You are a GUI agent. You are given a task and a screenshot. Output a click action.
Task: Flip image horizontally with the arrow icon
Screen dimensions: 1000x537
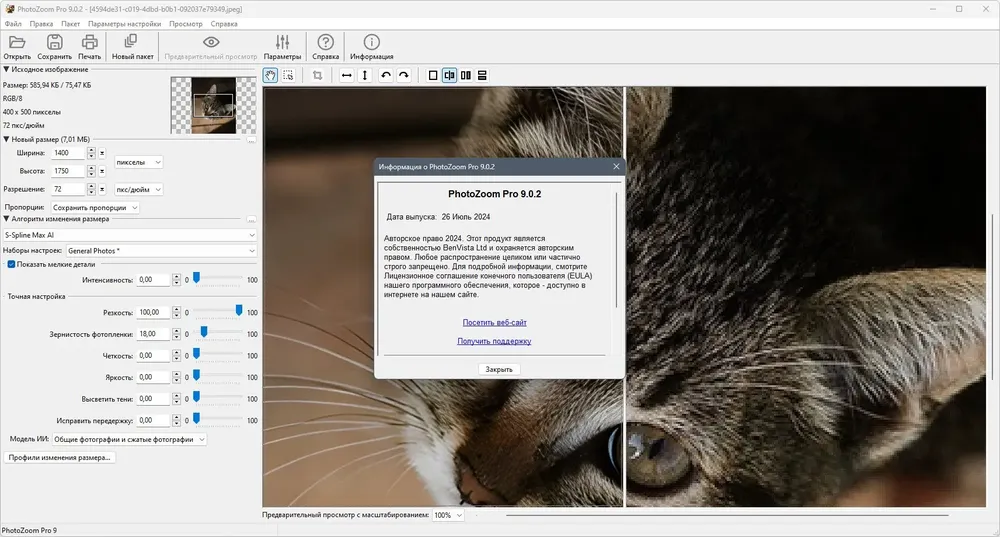tap(346, 75)
